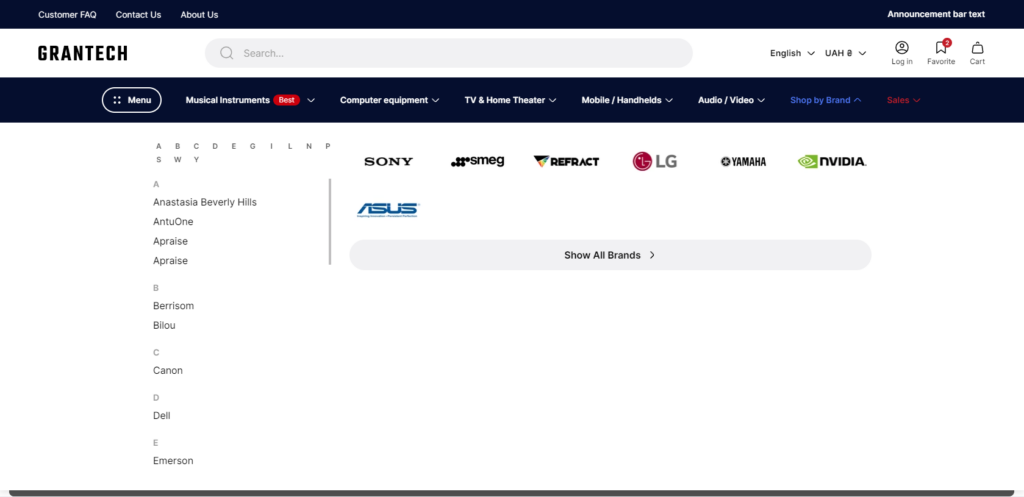Jump to letter P in brand index
Screen dimensions: 1024x497
(x=328, y=146)
